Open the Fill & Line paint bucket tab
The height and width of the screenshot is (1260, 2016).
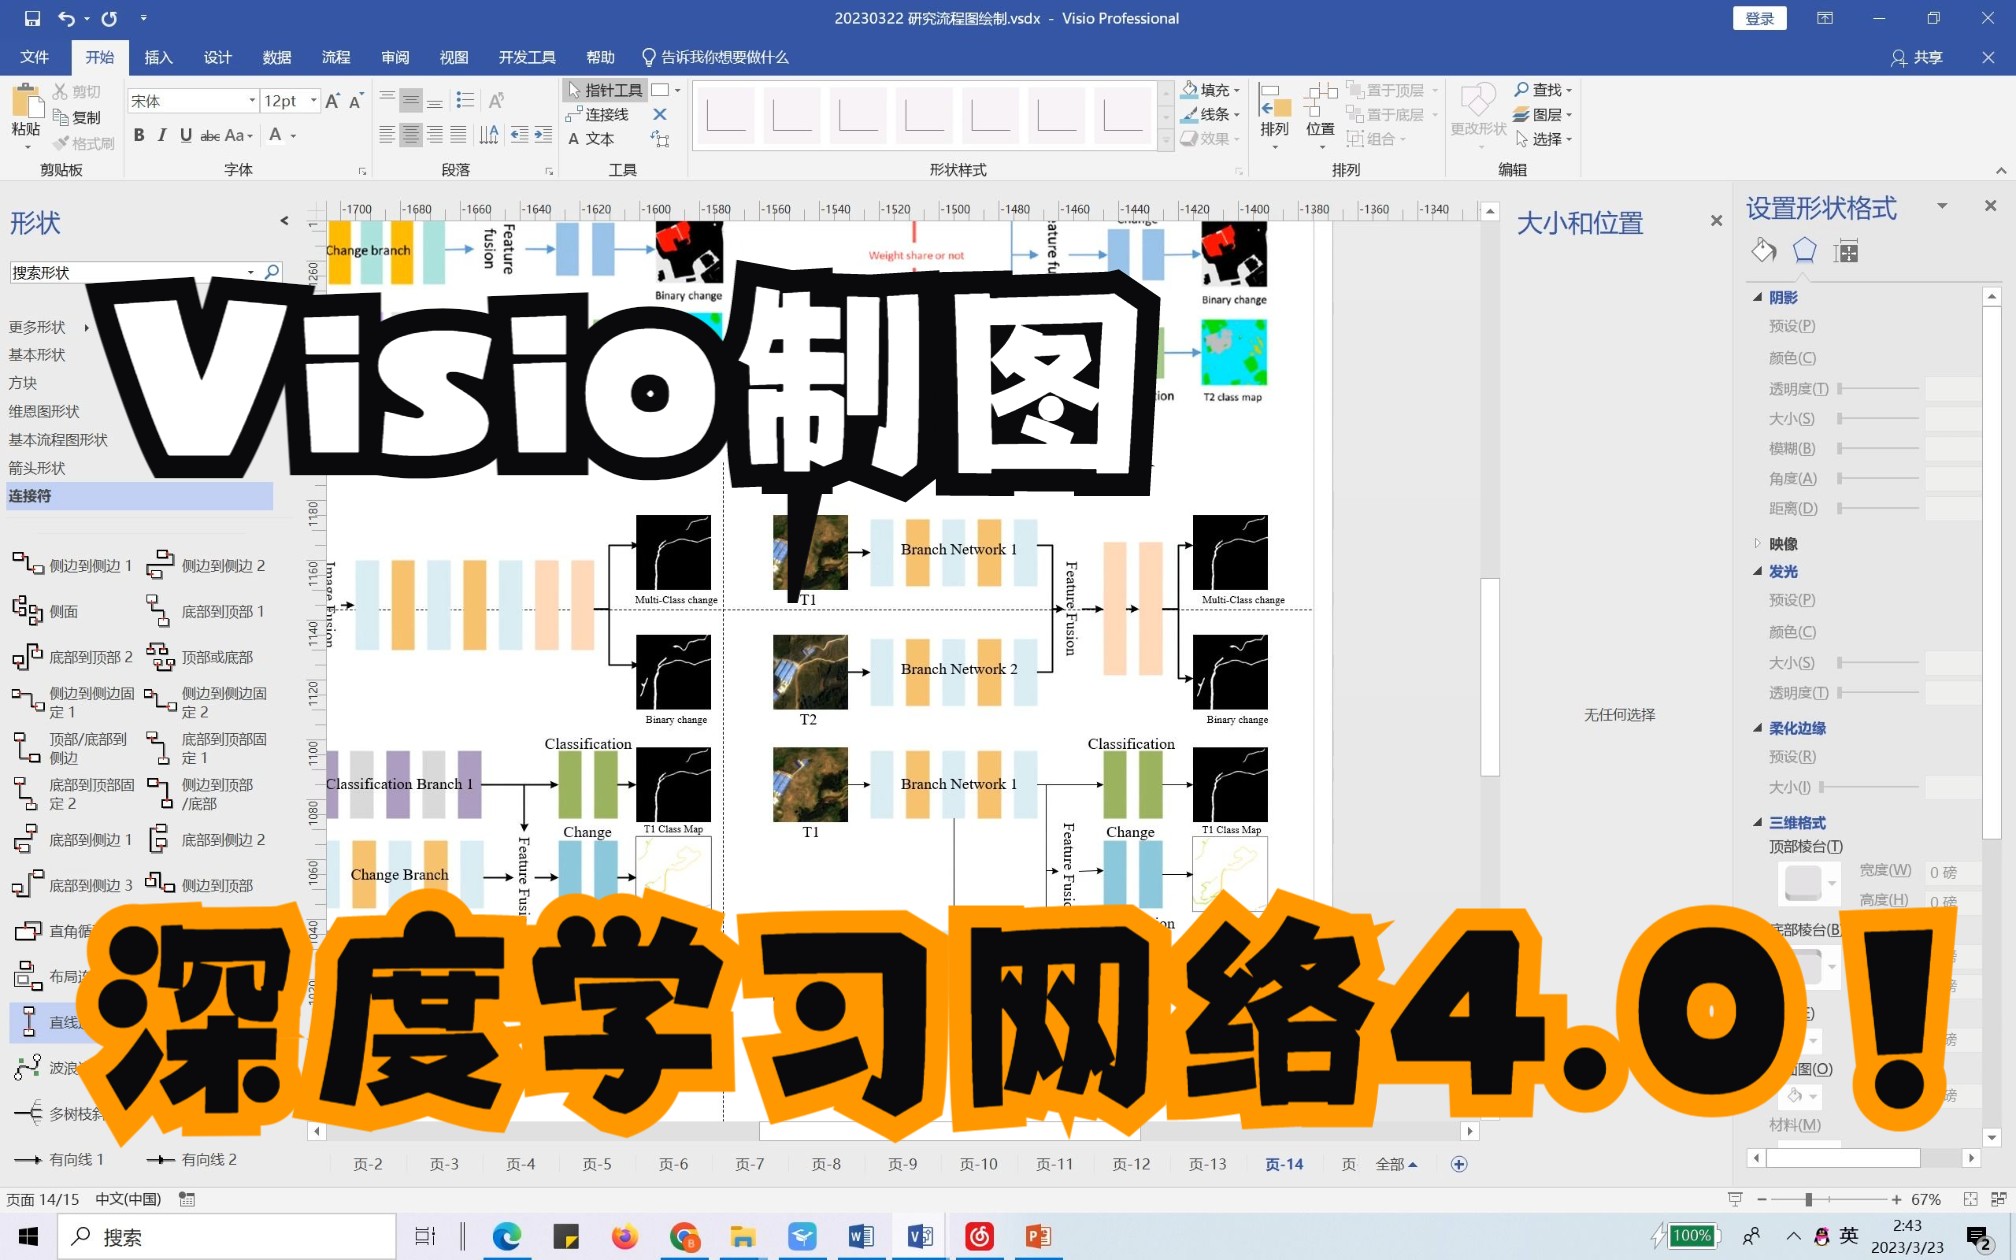click(x=1765, y=250)
